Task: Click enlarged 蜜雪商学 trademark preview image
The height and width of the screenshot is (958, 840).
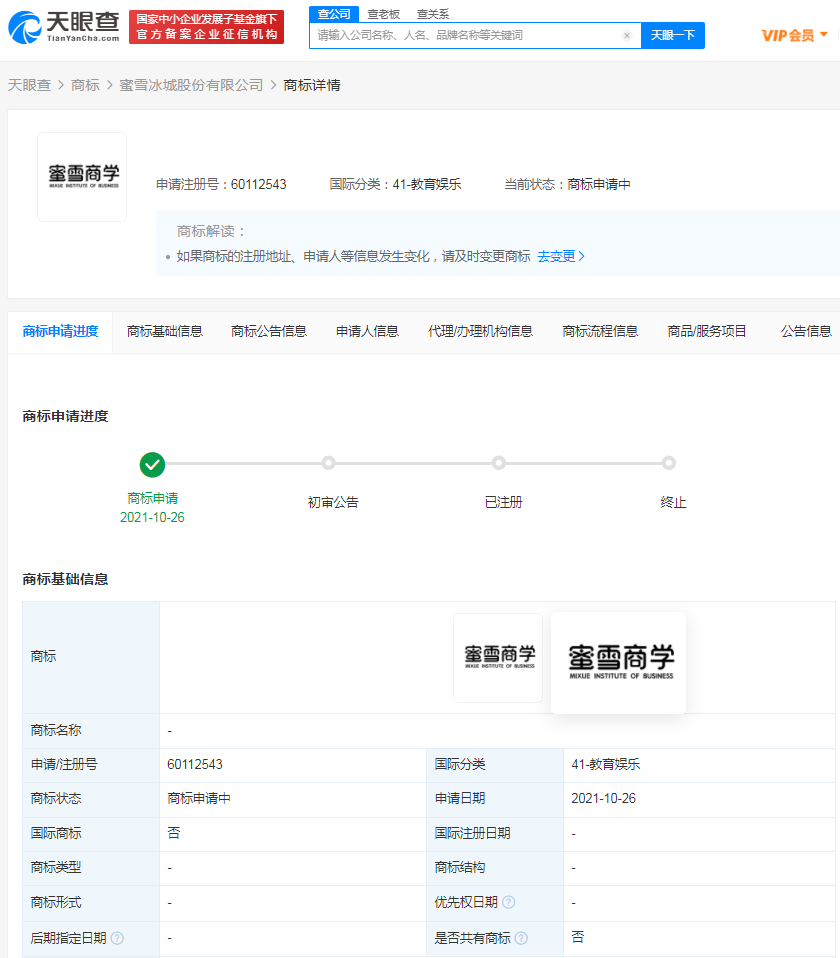Action: (x=618, y=663)
